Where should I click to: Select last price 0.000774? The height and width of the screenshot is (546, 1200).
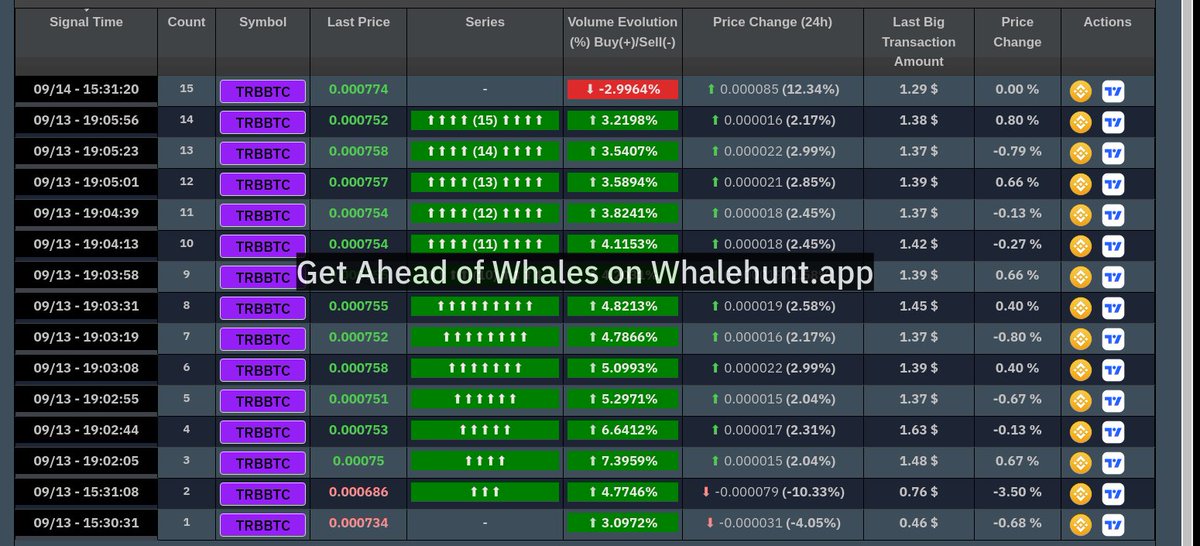point(358,90)
